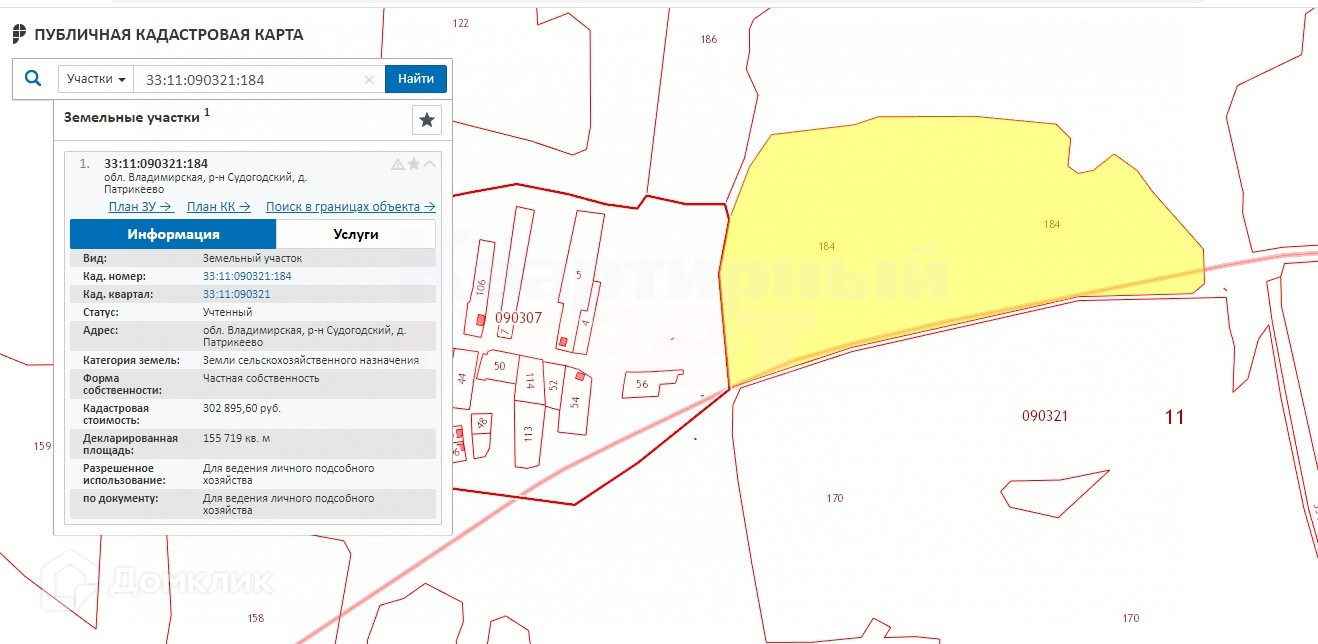Open the Участки search type dropdown
The height and width of the screenshot is (644, 1318).
pyautogui.click(x=96, y=79)
